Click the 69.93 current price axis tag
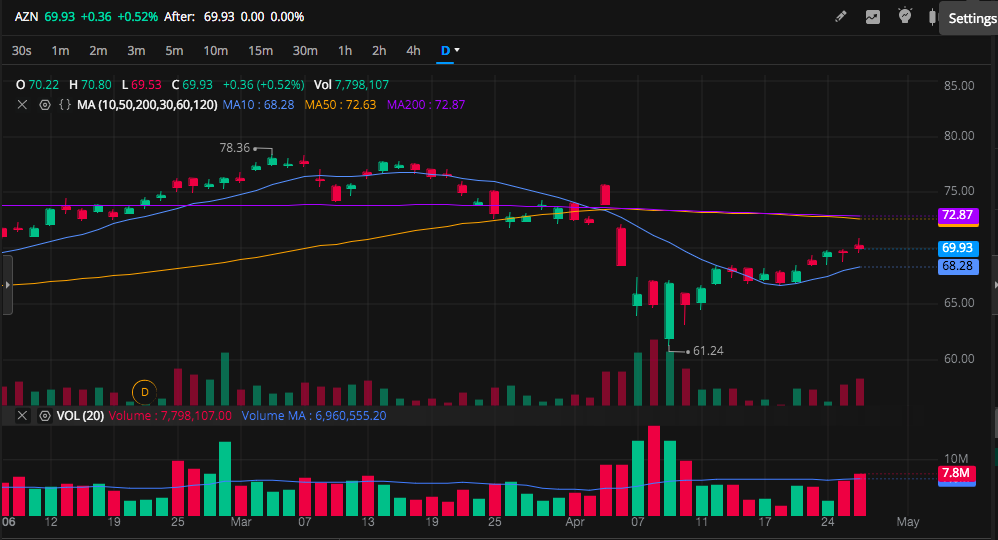The image size is (998, 540). [x=958, y=248]
